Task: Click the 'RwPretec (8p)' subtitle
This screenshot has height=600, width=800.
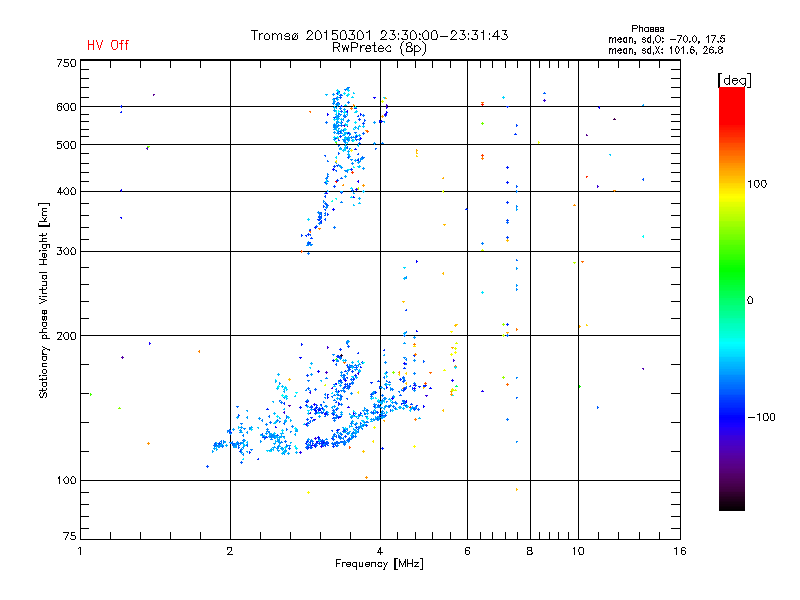Action: point(379,48)
